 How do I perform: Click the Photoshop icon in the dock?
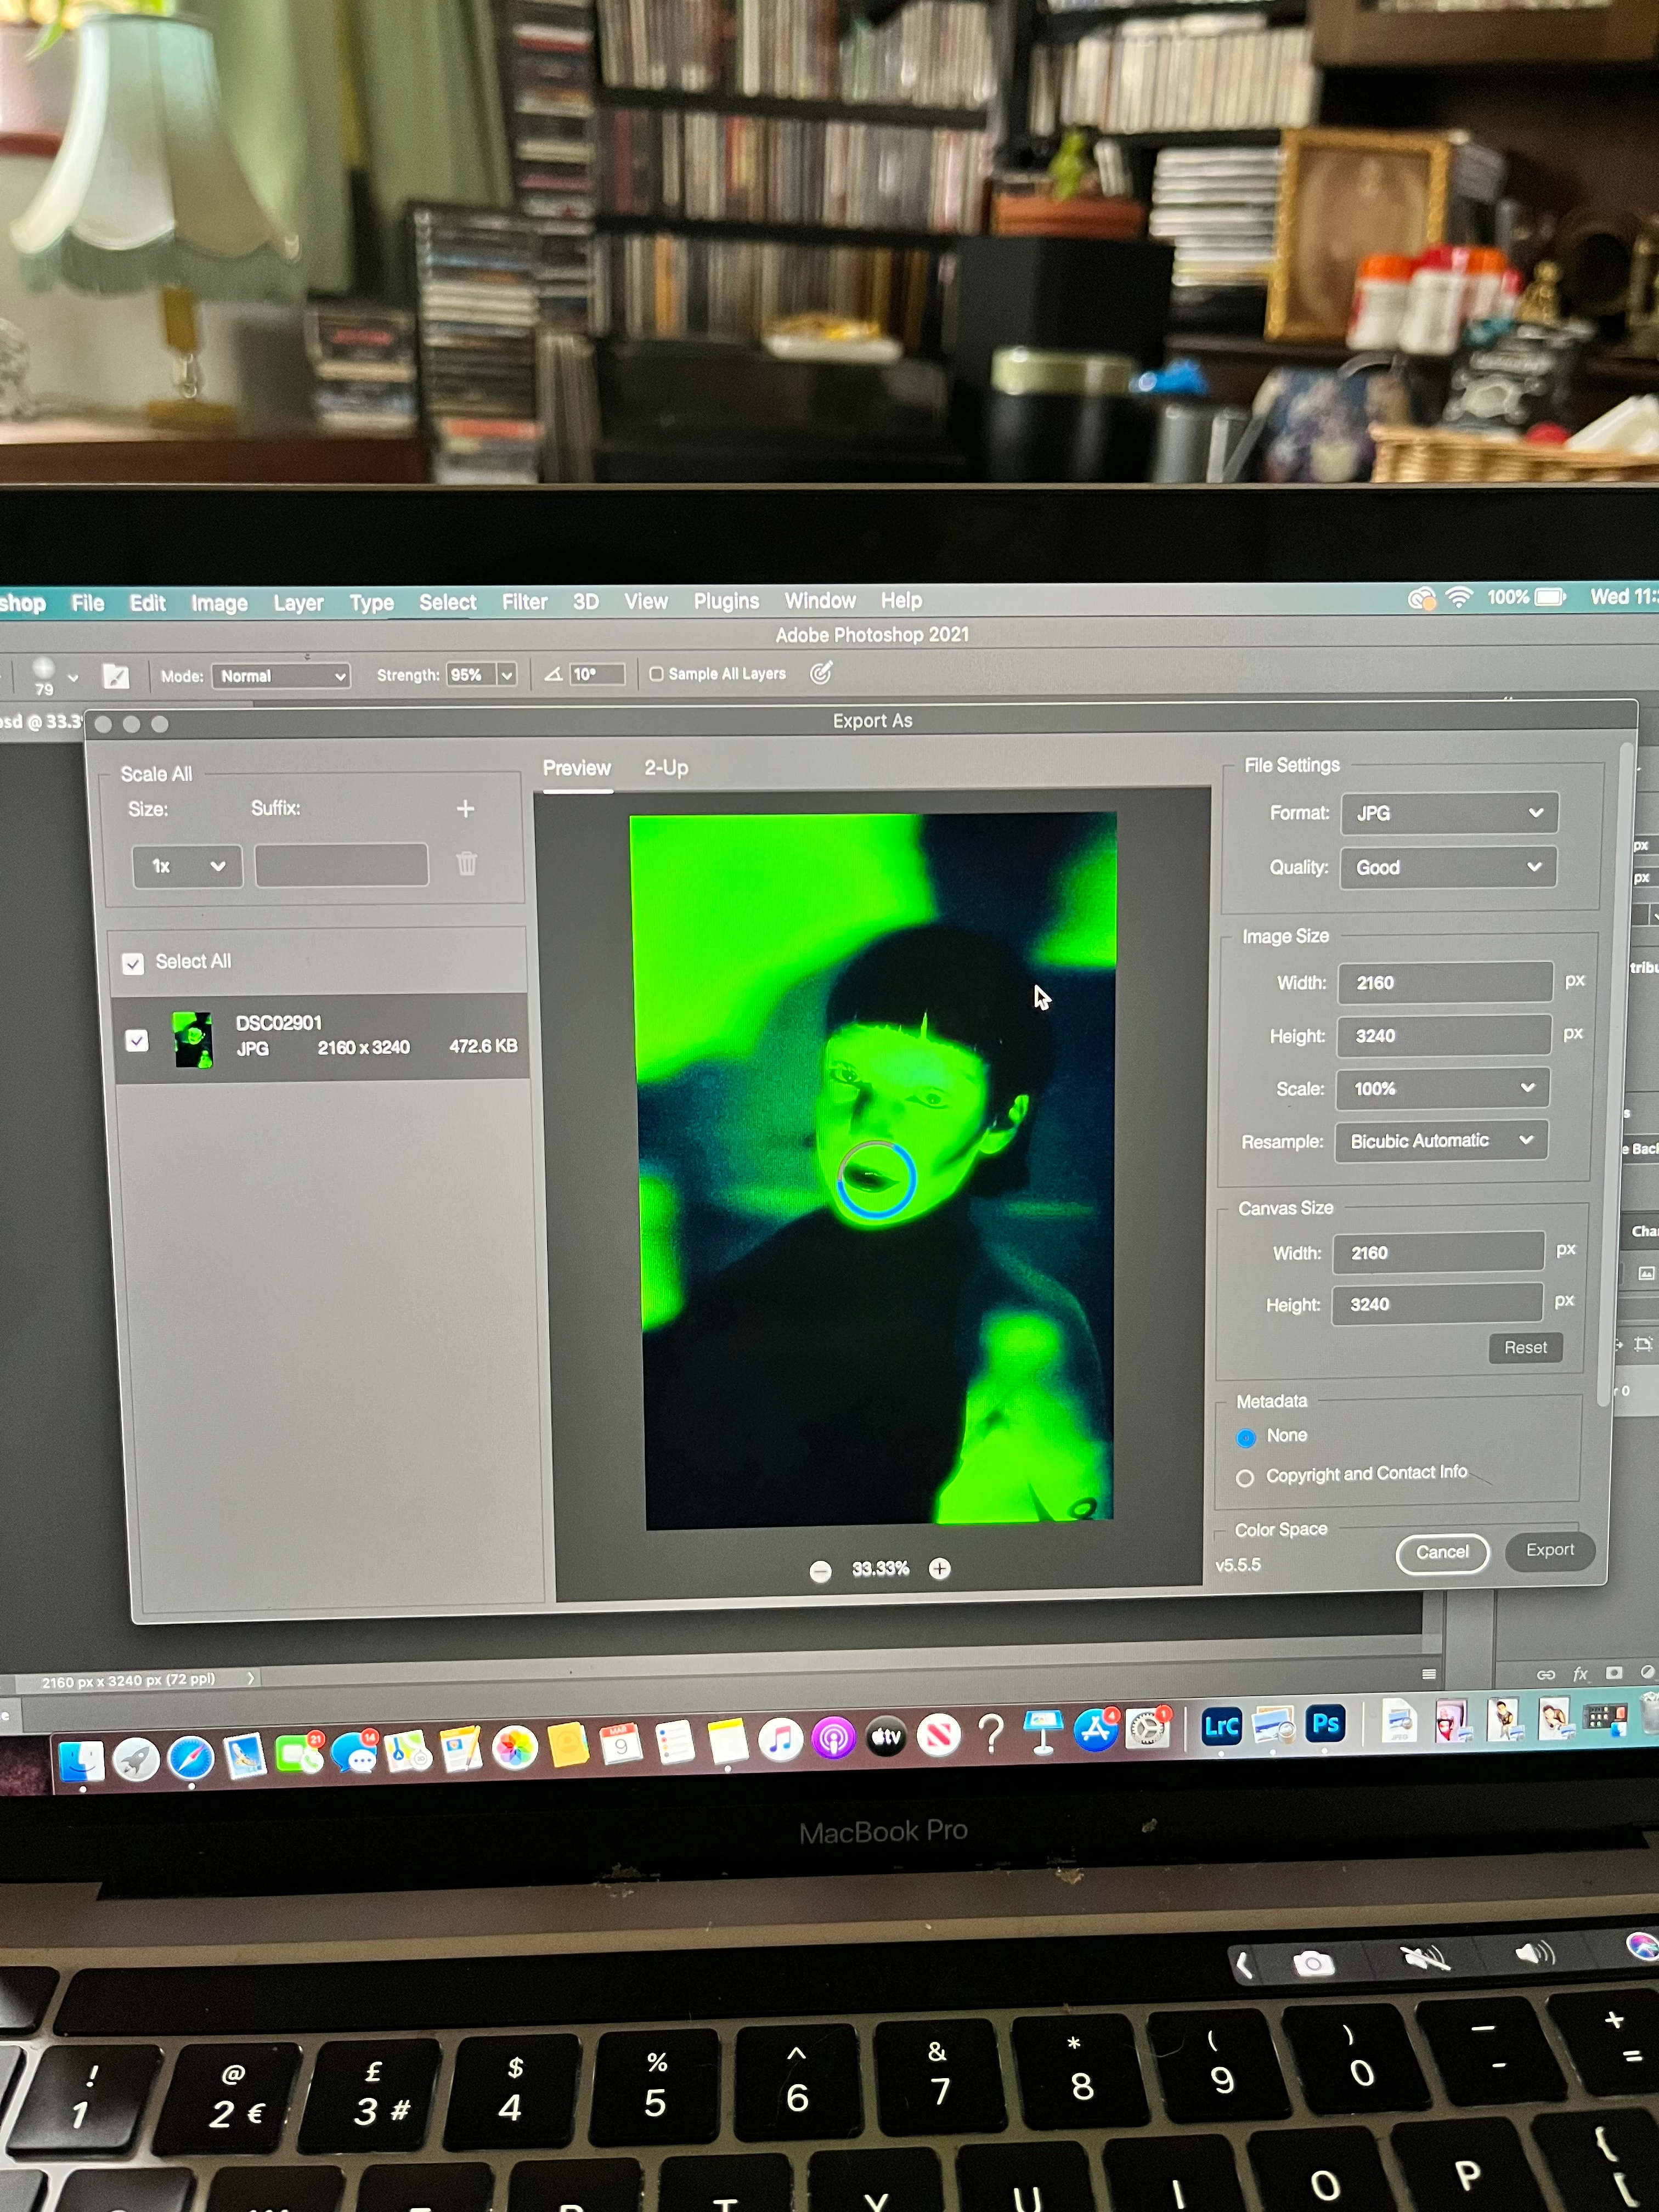point(1325,1724)
